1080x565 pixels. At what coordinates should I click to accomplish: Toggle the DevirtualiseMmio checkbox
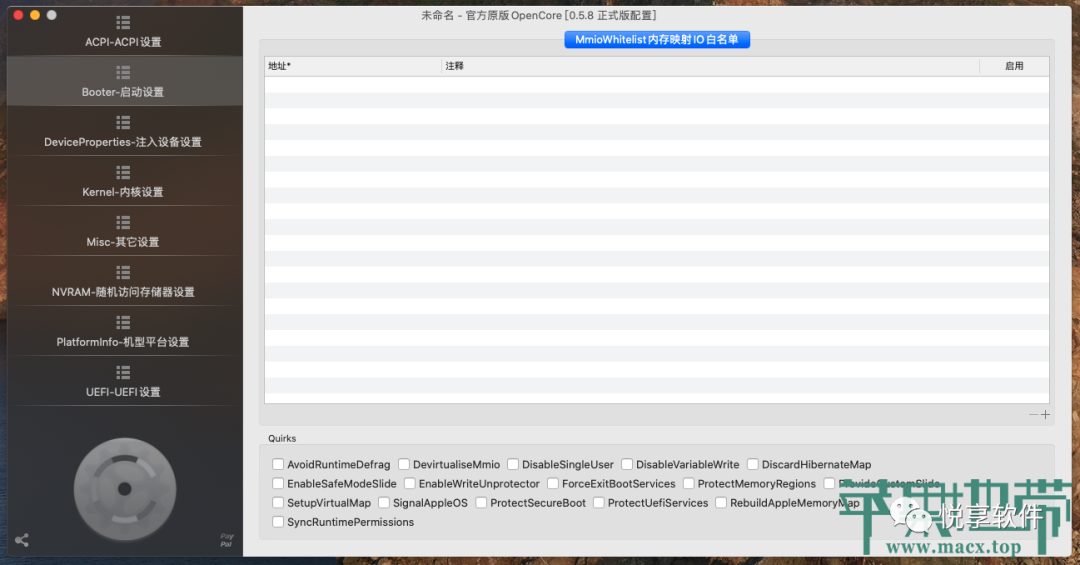tap(404, 464)
